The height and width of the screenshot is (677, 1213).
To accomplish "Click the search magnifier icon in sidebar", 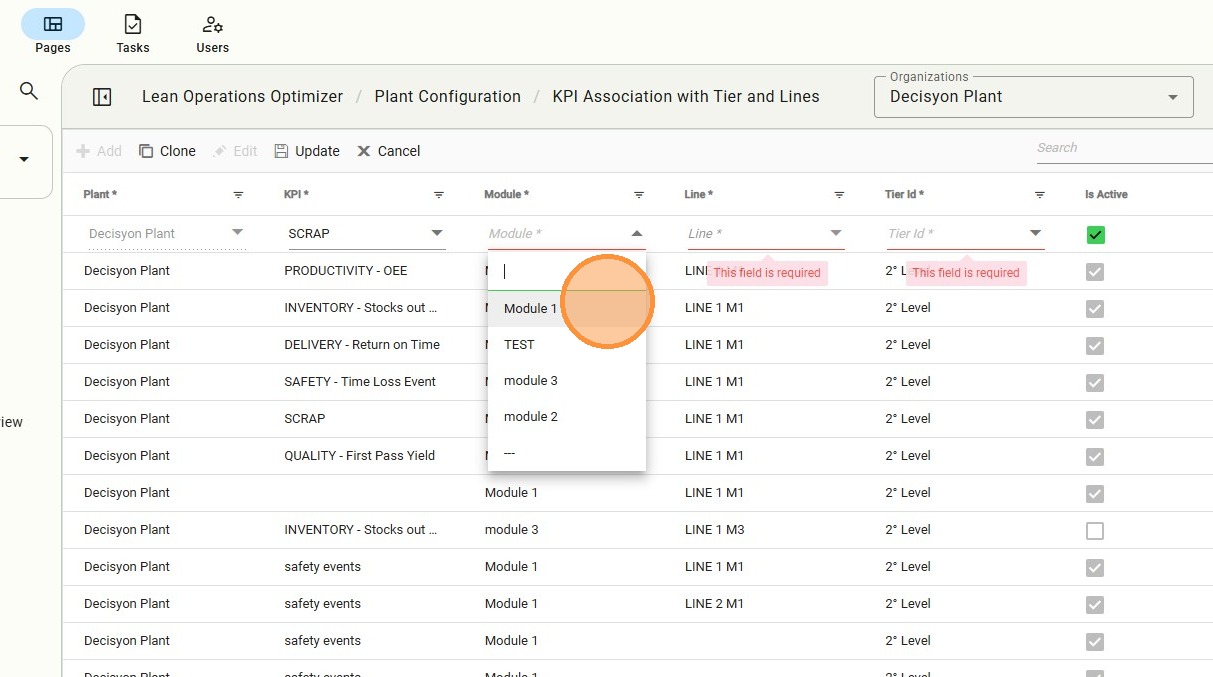I will (x=29, y=91).
